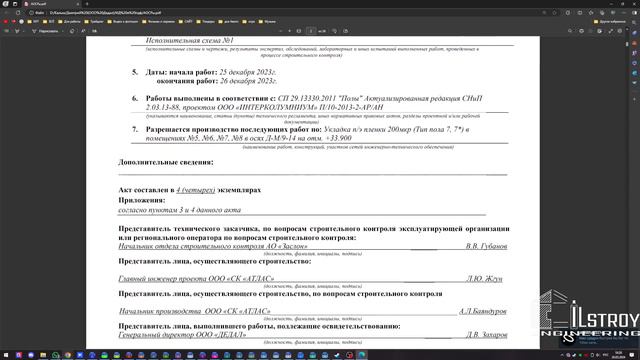The width and height of the screenshot is (640, 360).
Task: Open the Нарисовать pen options dropdown
Action: 62,31
